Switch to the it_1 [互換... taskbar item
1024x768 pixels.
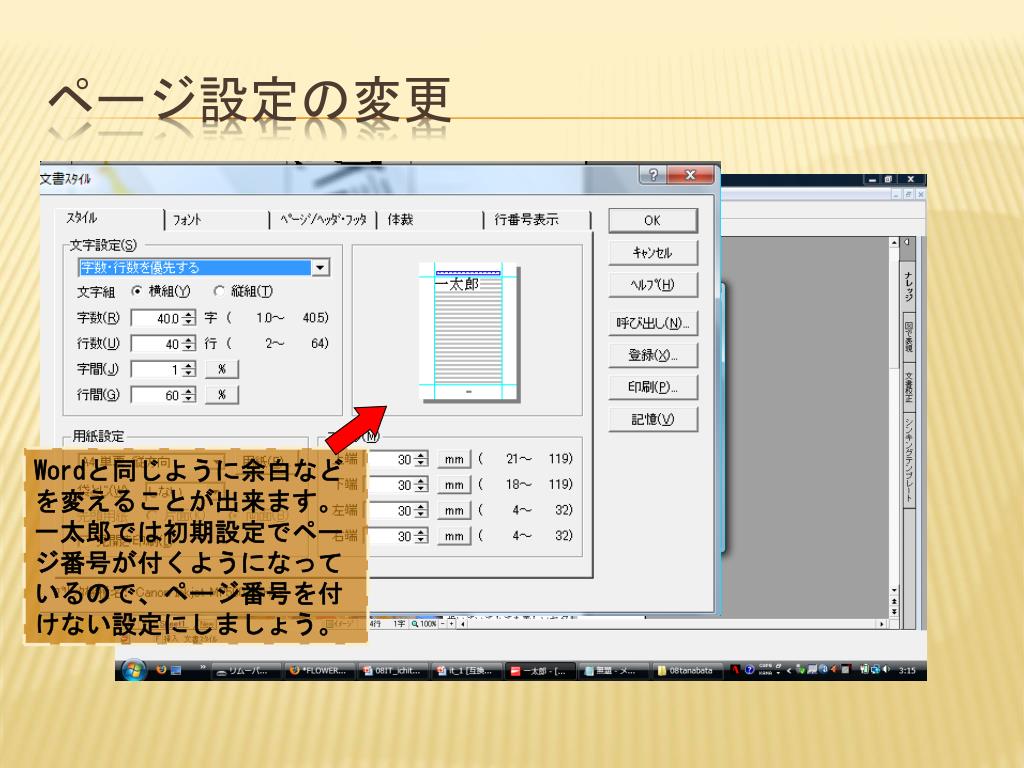(466, 671)
